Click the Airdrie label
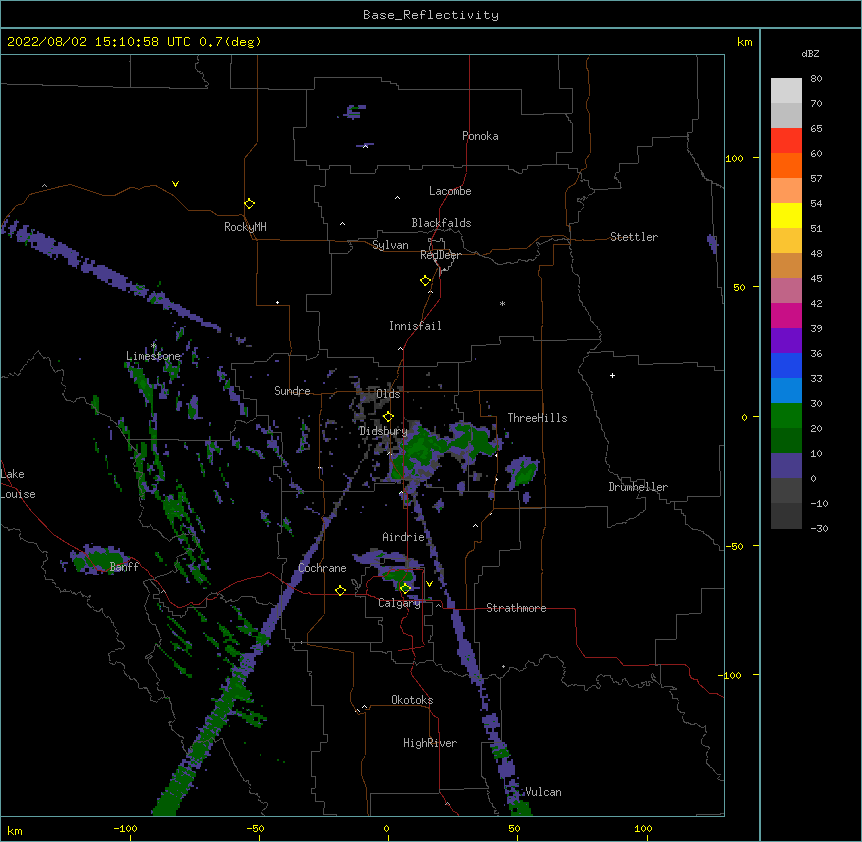Viewport: 862px width, 842px height. 404,537
